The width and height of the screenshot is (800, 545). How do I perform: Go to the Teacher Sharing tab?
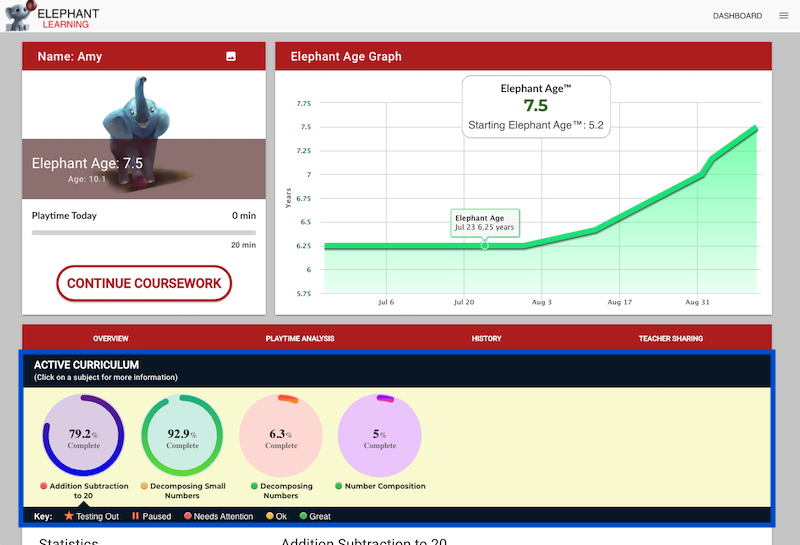[670, 338]
